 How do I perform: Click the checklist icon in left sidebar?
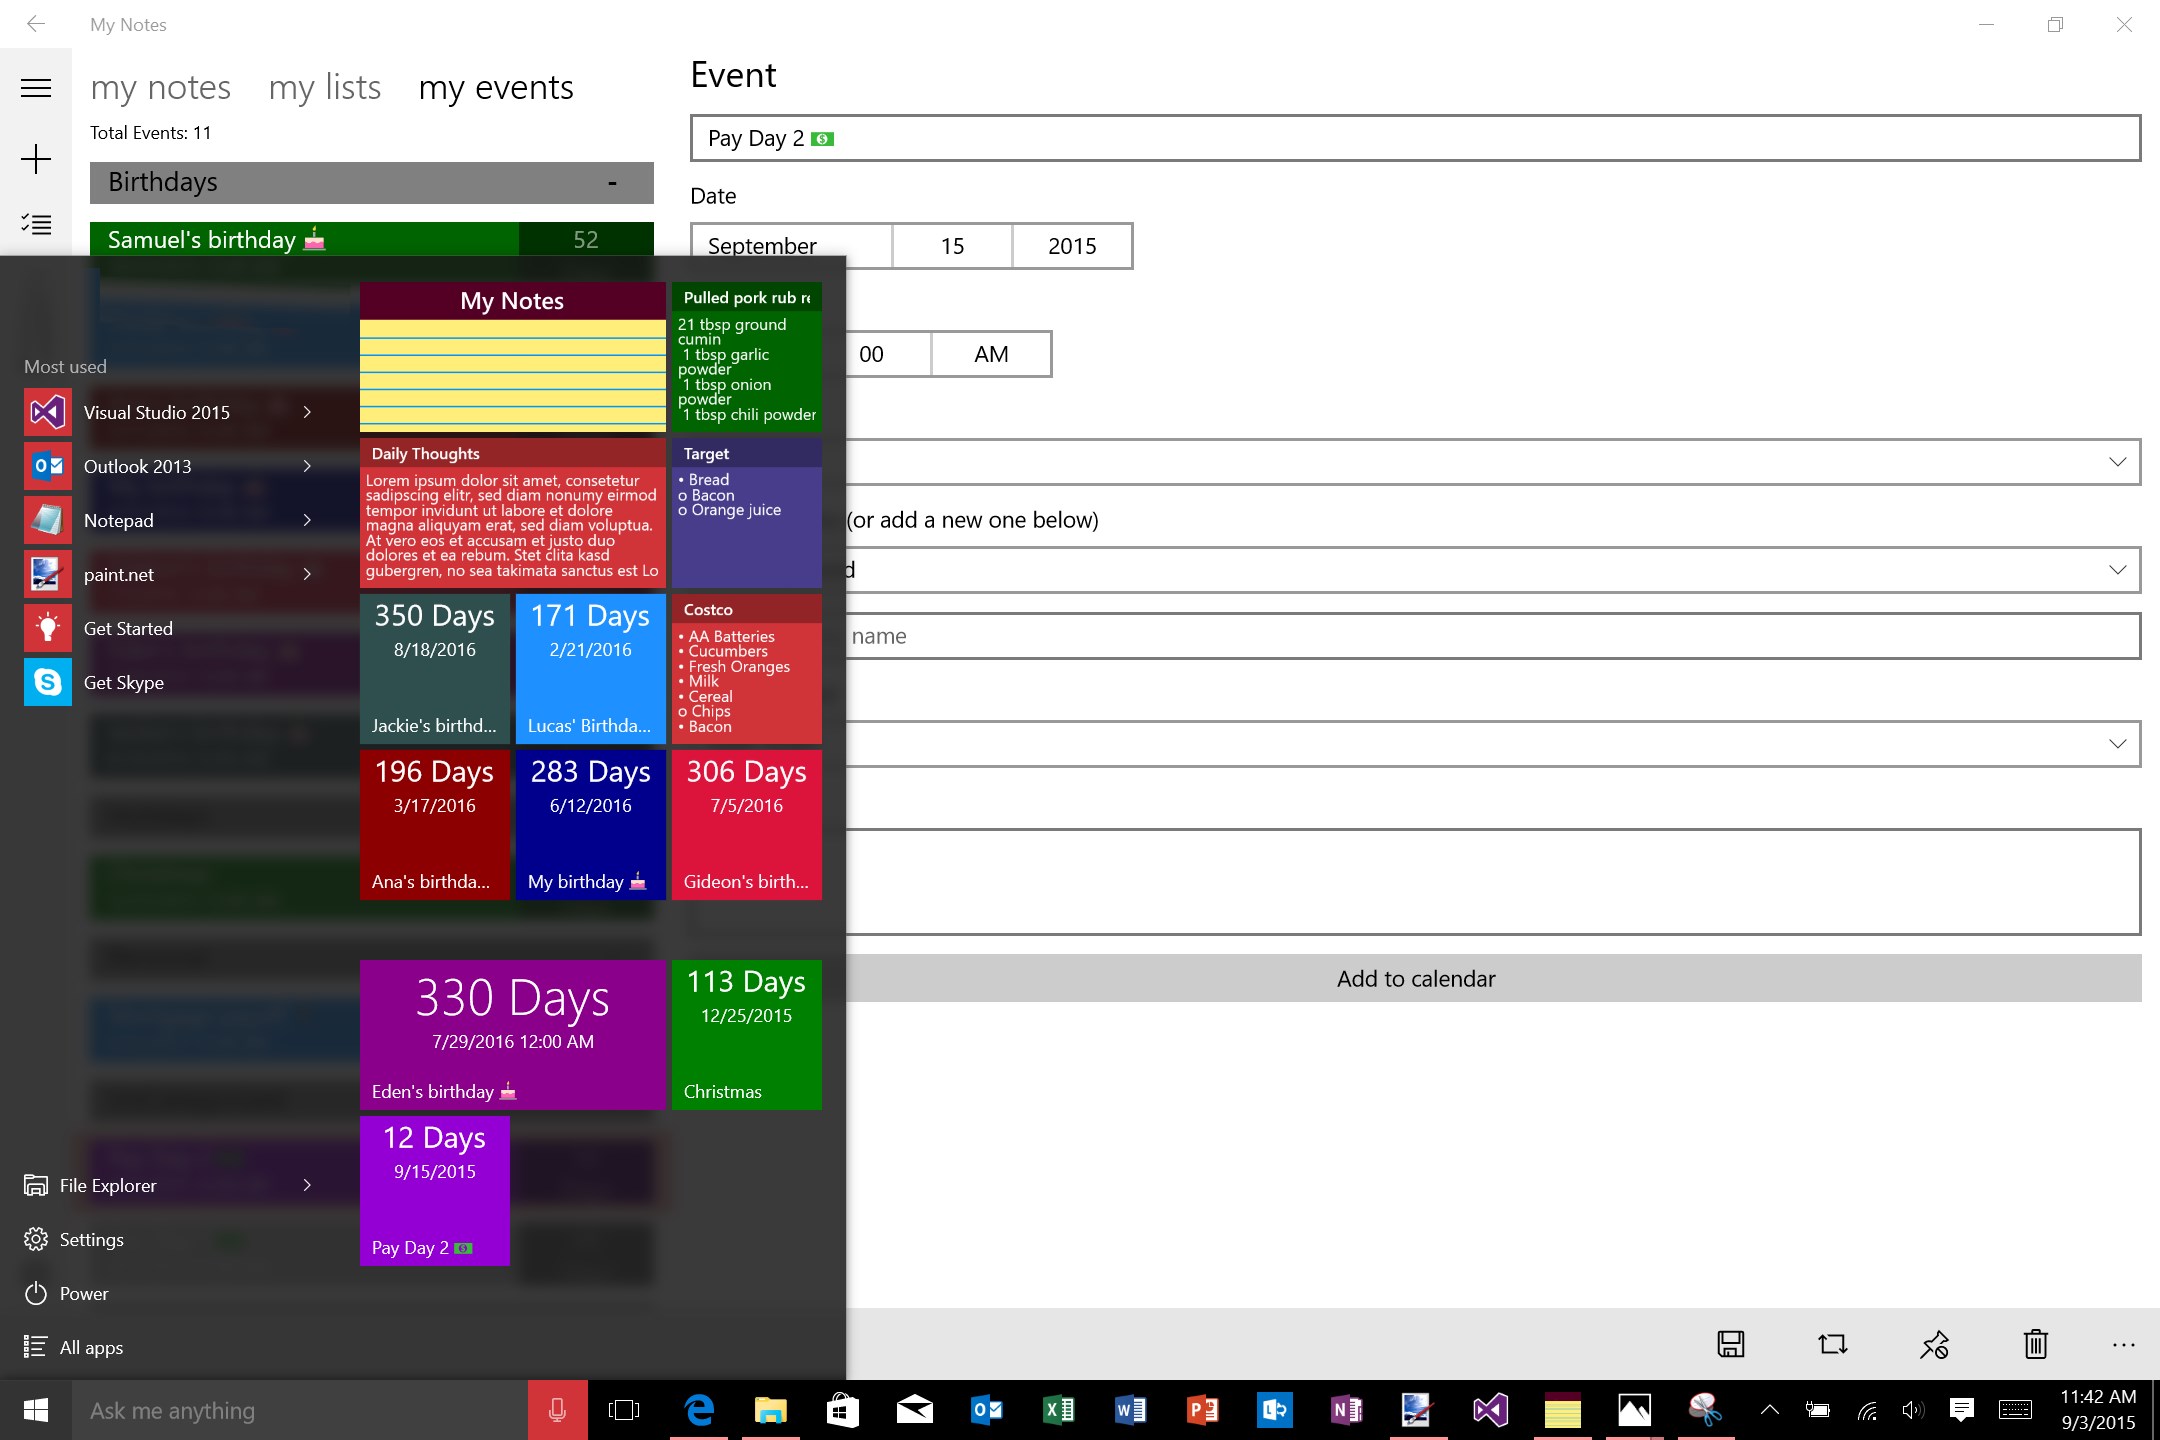coord(36,224)
